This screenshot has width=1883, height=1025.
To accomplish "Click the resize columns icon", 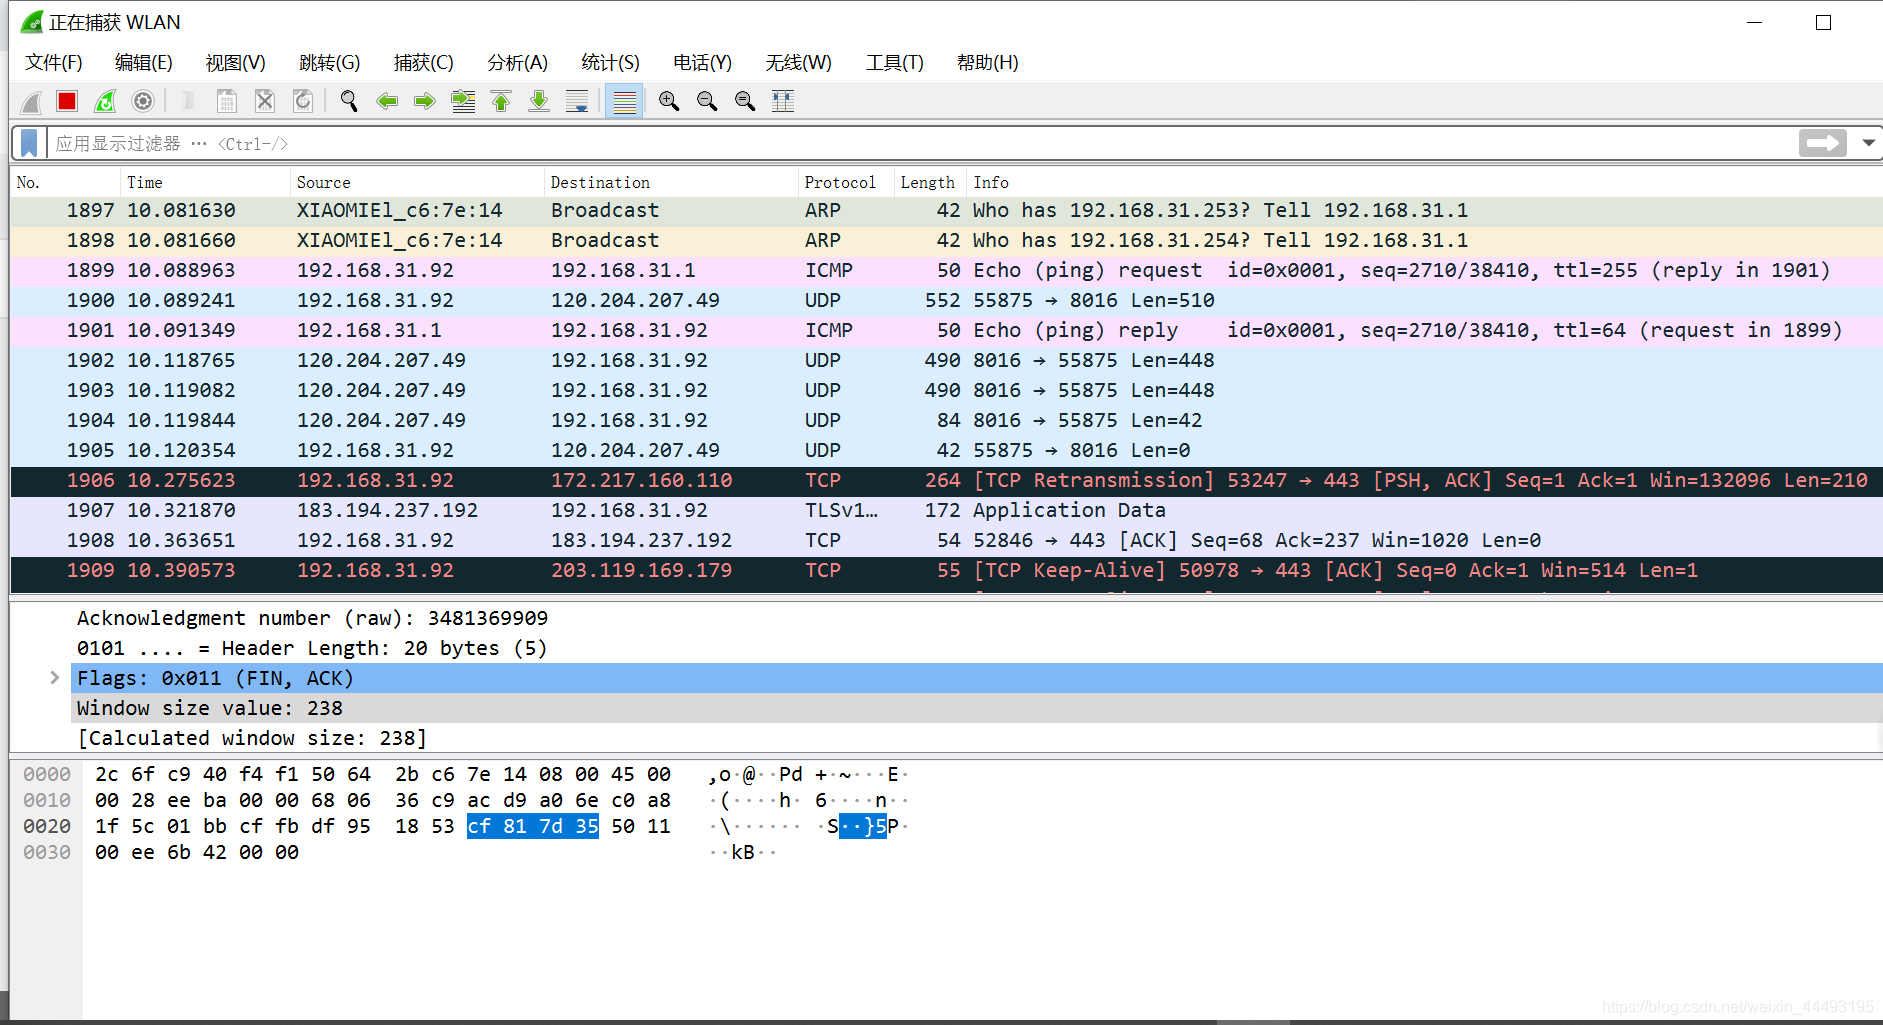I will click(x=783, y=101).
